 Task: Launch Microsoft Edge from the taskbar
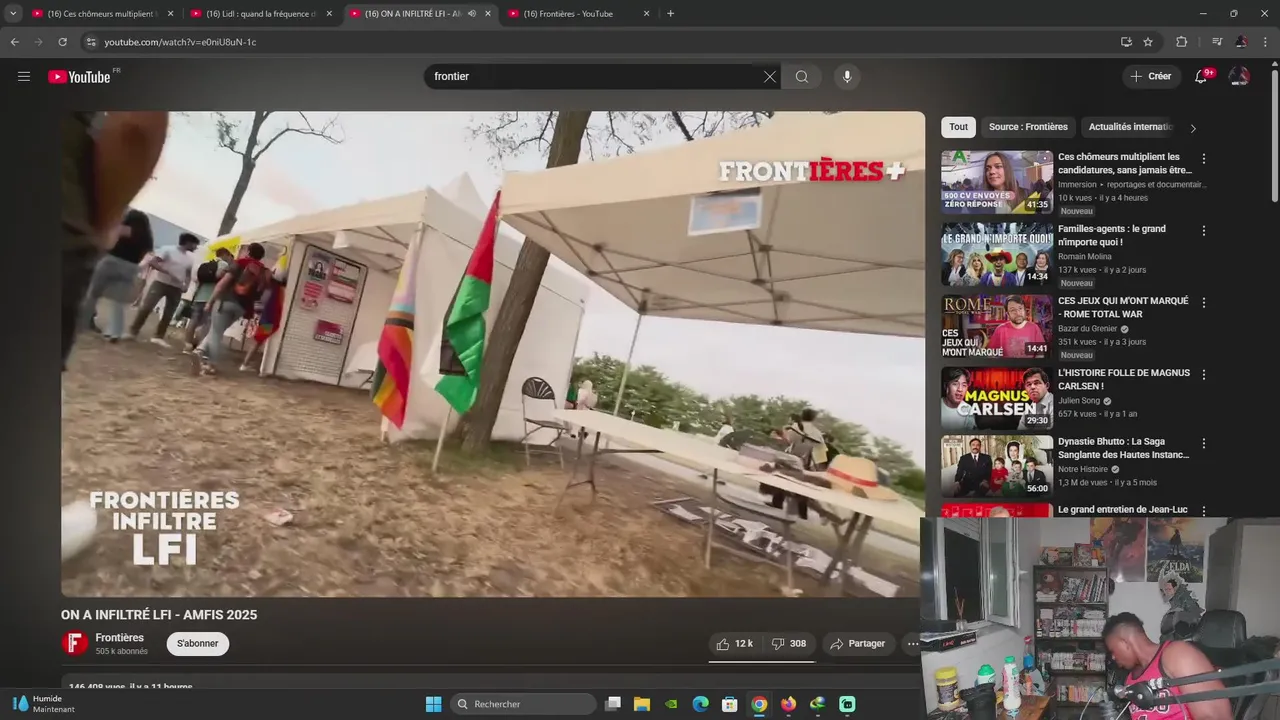pos(701,704)
